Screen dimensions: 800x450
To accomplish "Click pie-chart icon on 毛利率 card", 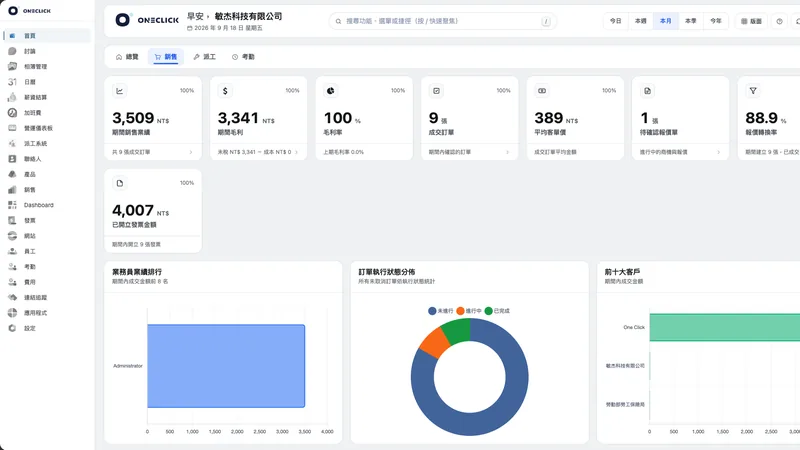I will click(x=331, y=91).
